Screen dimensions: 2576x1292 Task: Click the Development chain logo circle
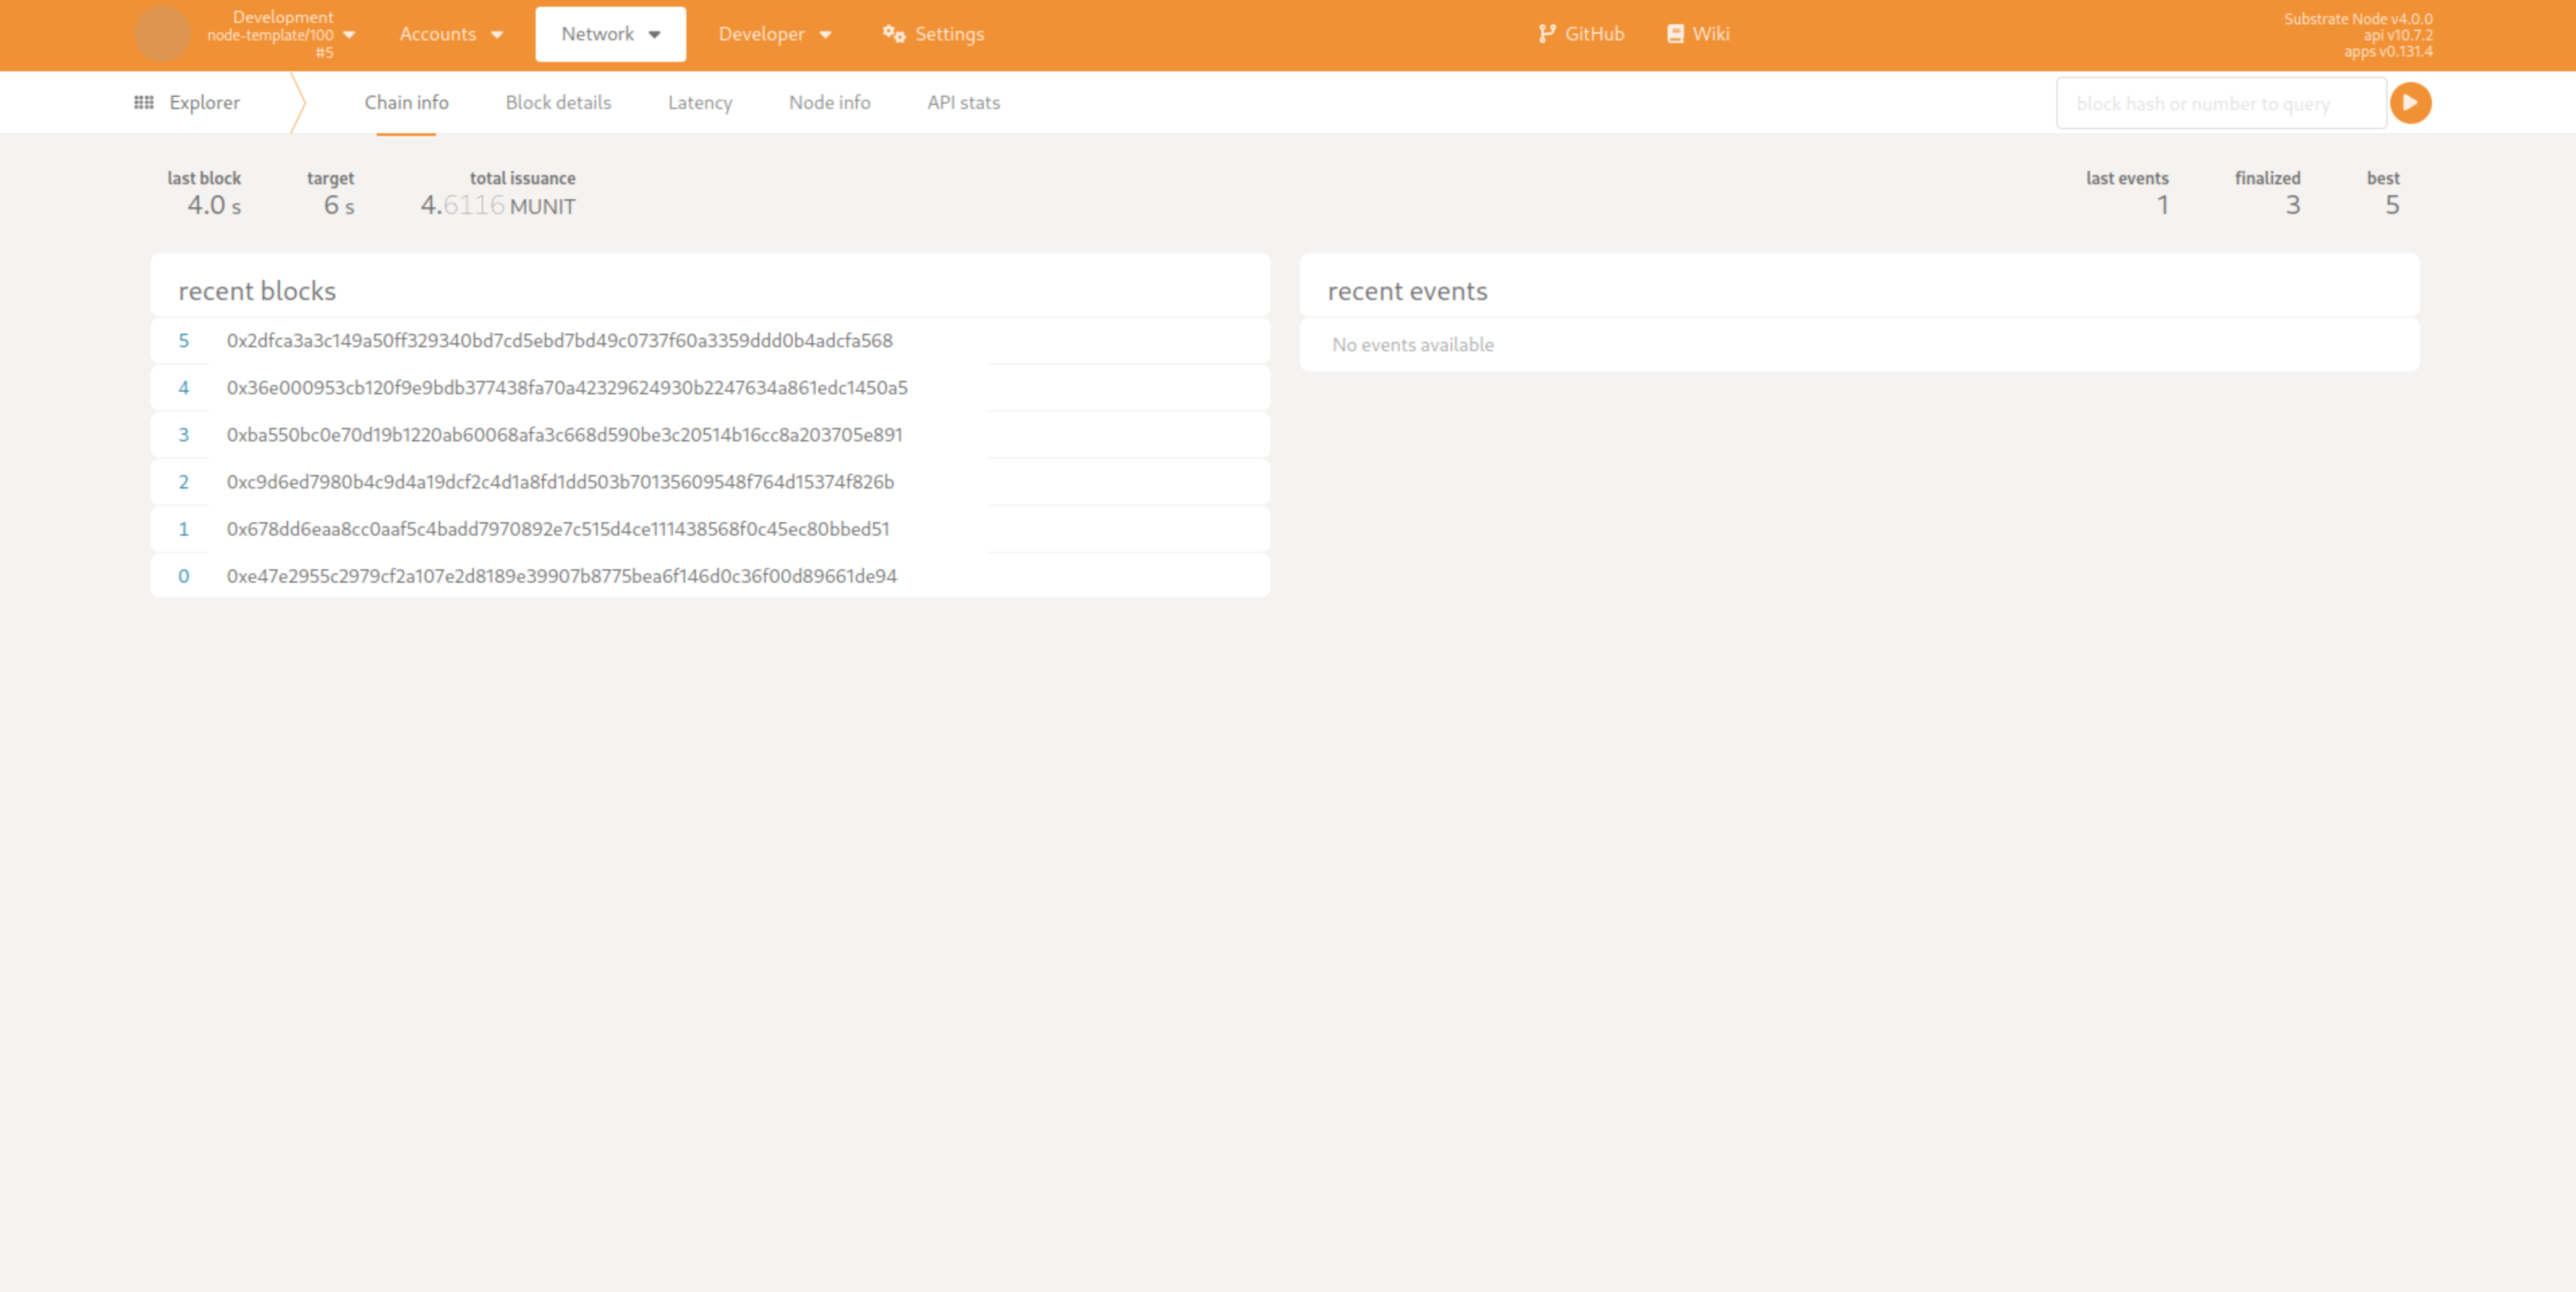162,34
